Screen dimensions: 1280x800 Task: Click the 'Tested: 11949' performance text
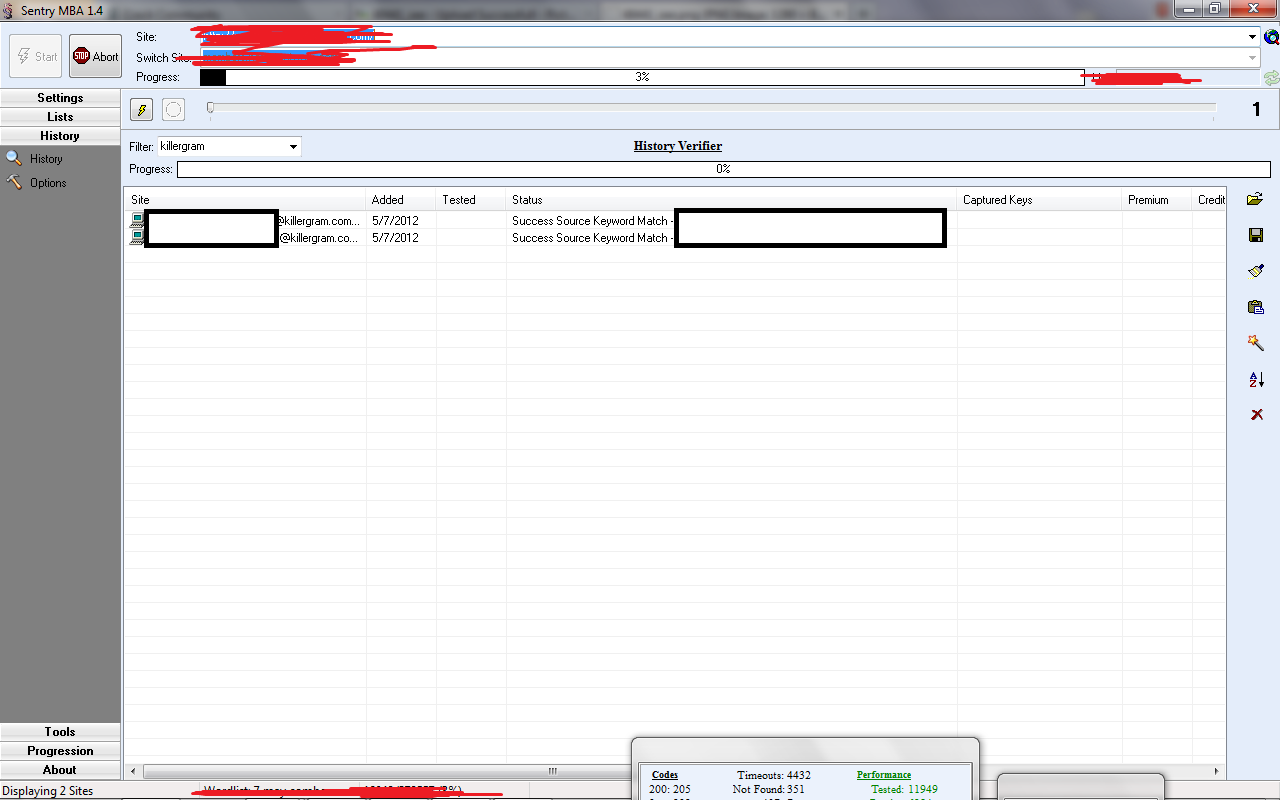point(904,789)
